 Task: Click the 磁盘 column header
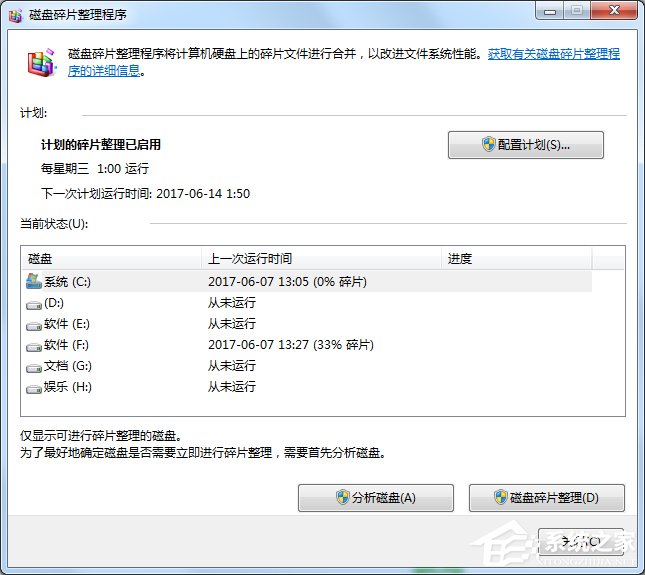tap(110, 259)
